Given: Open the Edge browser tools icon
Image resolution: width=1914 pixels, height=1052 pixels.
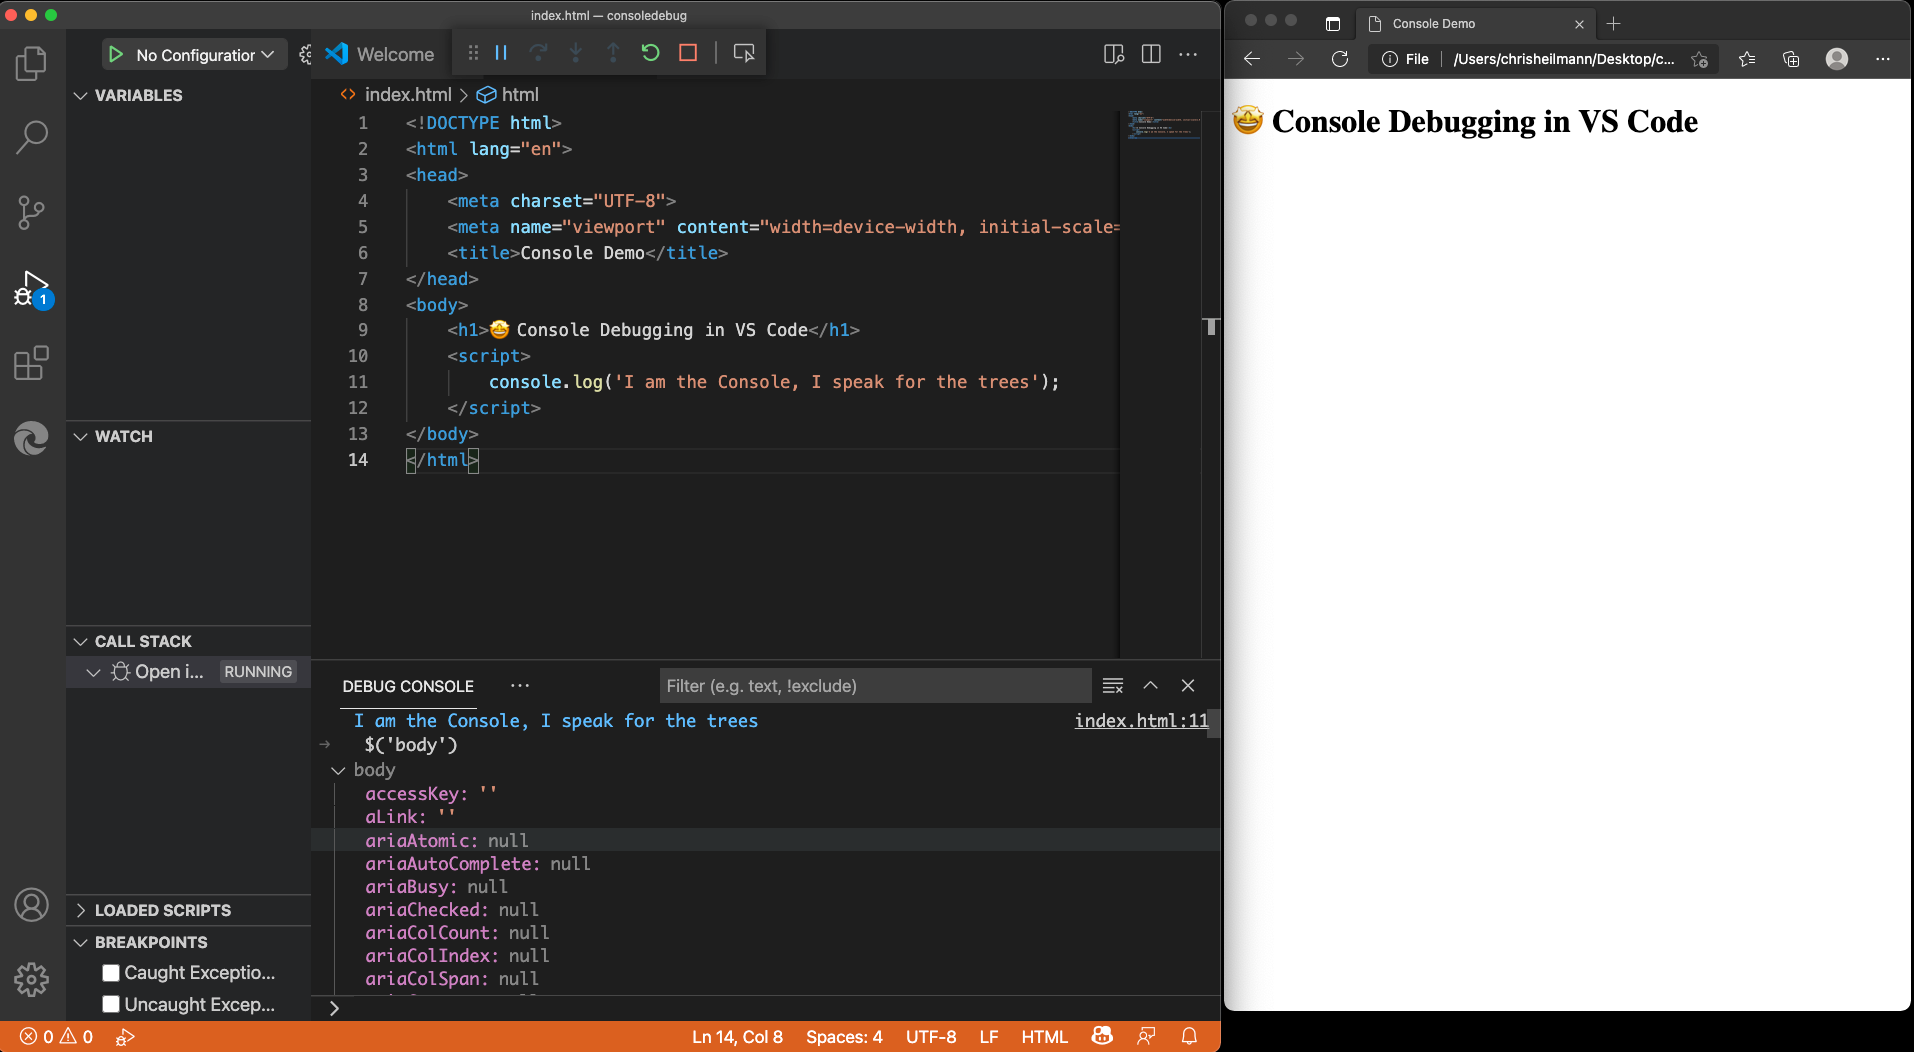Looking at the screenshot, I should [x=31, y=438].
